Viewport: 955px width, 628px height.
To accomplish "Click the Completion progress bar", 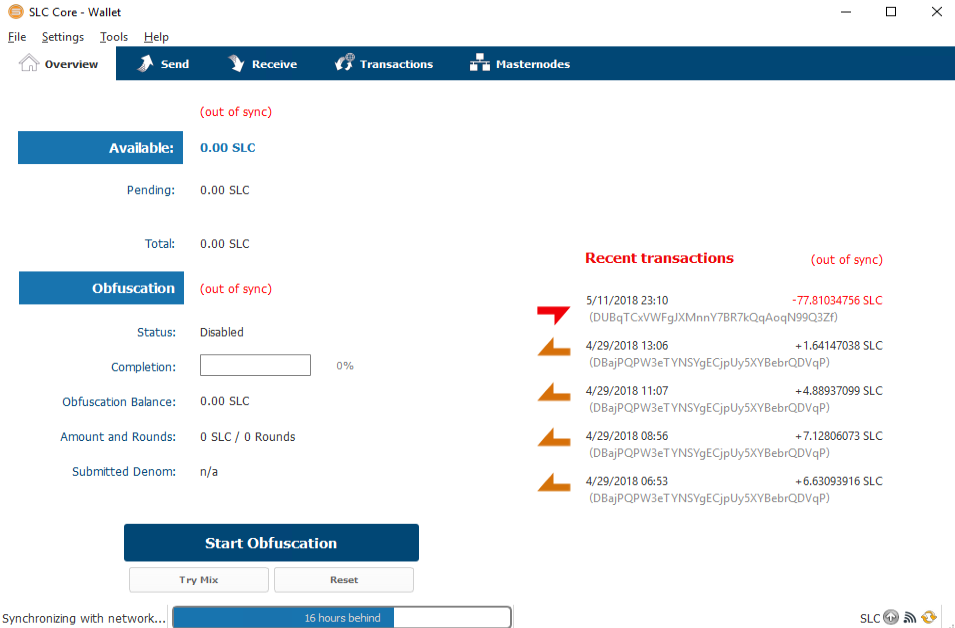I will tap(255, 365).
